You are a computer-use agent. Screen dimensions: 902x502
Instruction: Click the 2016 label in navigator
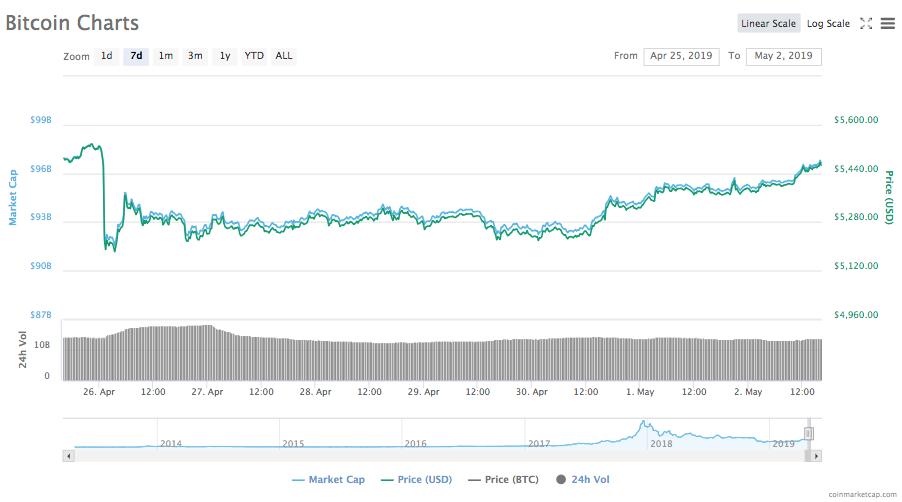tap(415, 444)
